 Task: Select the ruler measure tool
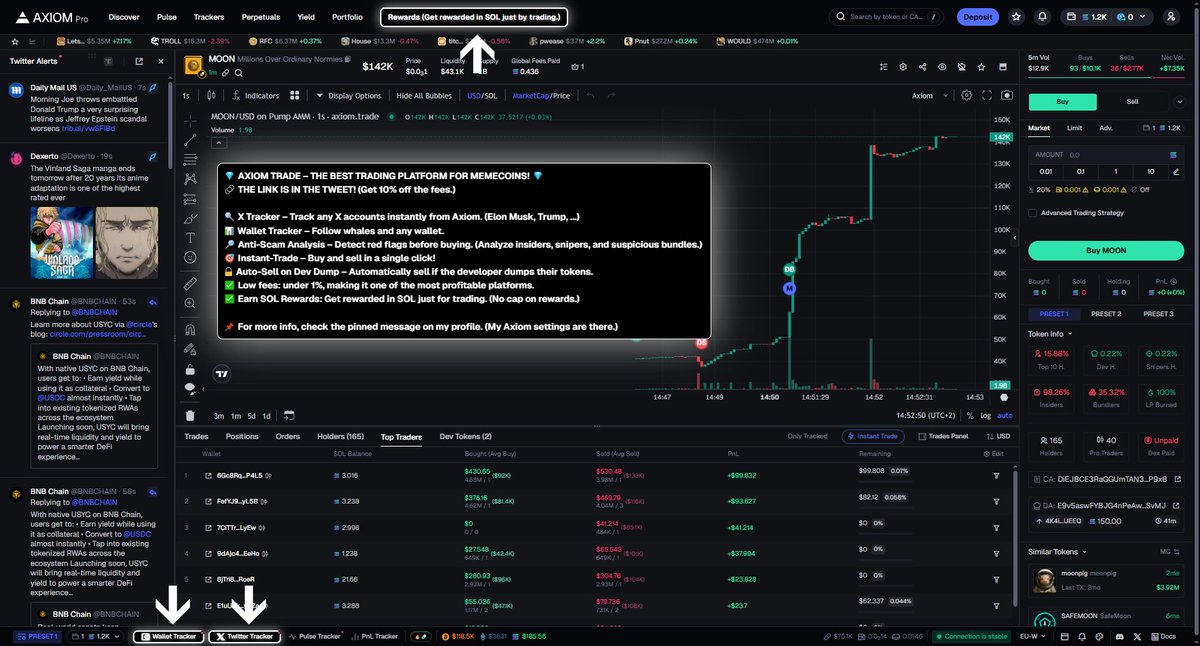191,284
